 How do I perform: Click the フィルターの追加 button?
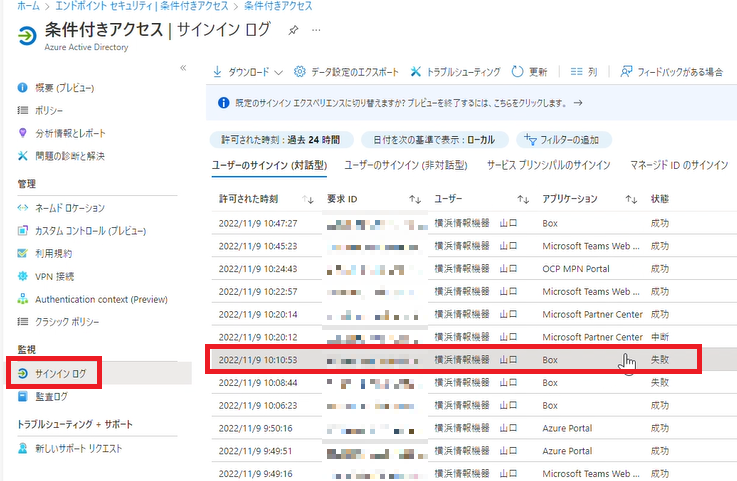point(564,140)
